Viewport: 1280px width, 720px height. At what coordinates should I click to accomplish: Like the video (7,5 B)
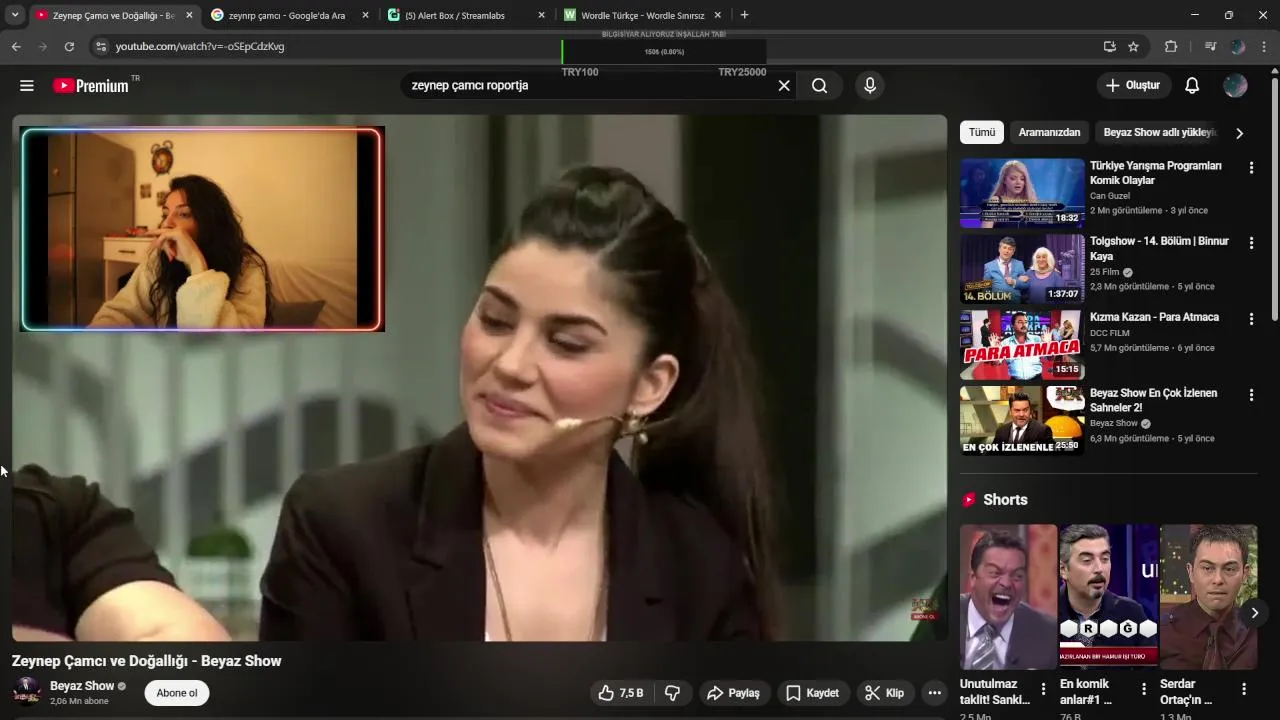click(621, 693)
